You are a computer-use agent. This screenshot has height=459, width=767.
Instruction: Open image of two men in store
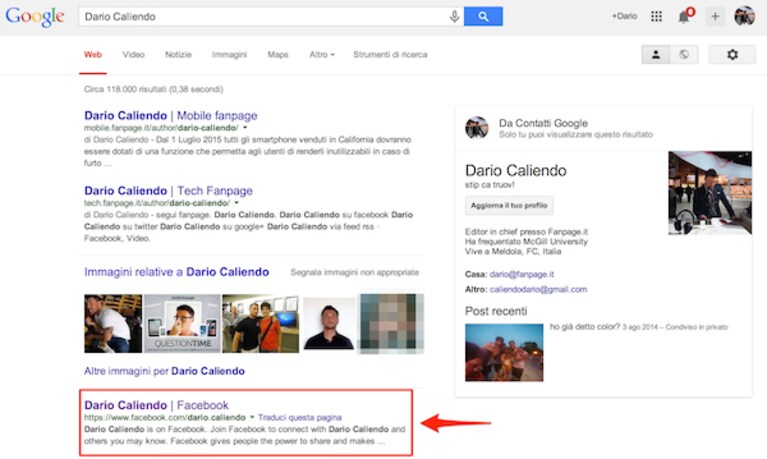[x=260, y=323]
